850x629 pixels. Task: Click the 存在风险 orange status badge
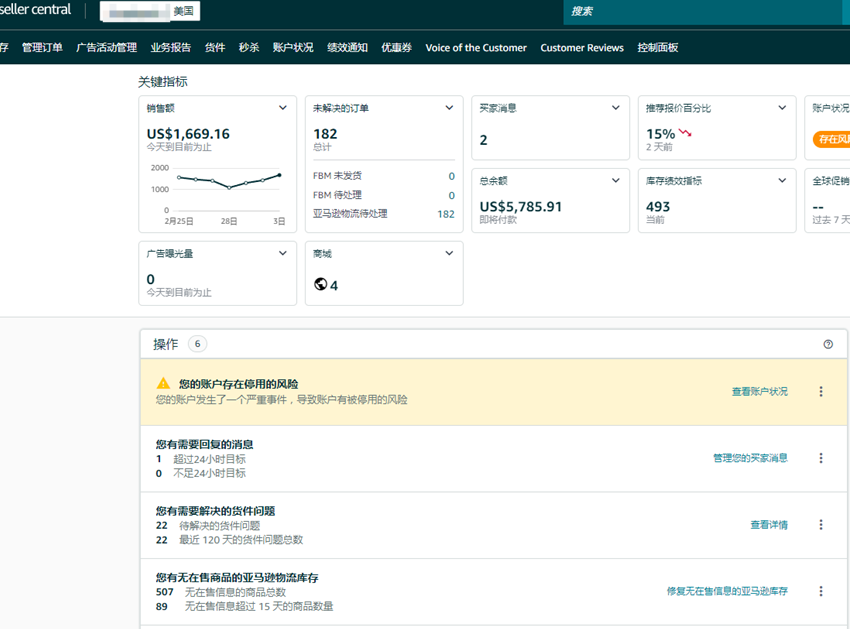click(x=832, y=139)
